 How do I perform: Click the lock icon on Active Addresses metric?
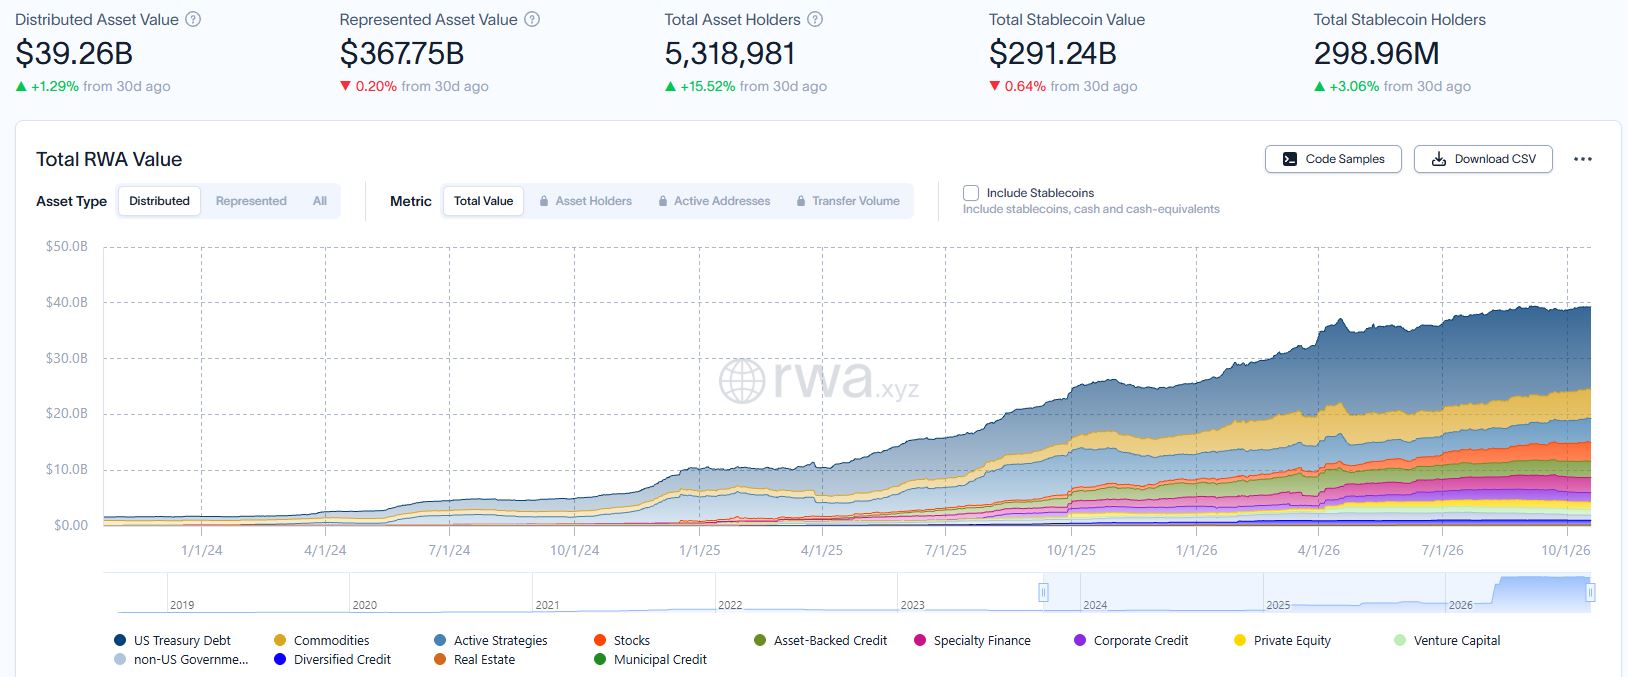663,201
